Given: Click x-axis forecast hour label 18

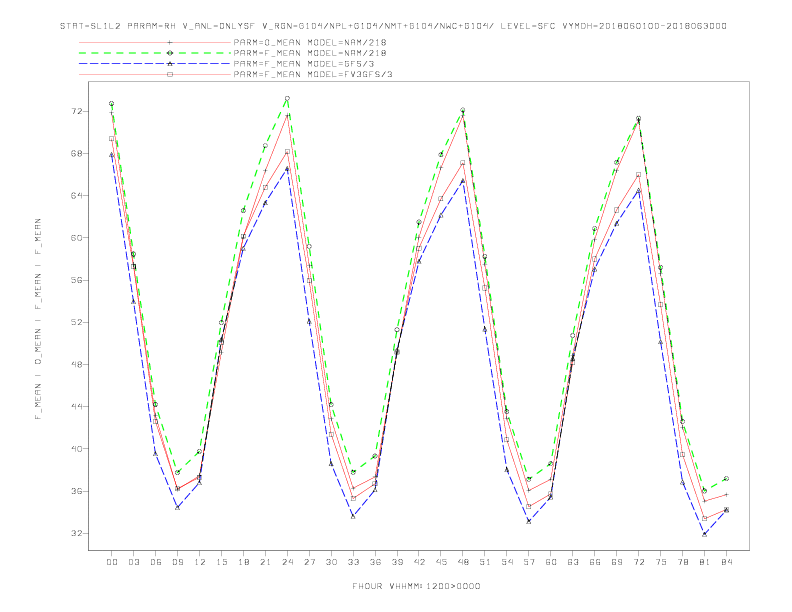Looking at the screenshot, I should coord(243,562).
